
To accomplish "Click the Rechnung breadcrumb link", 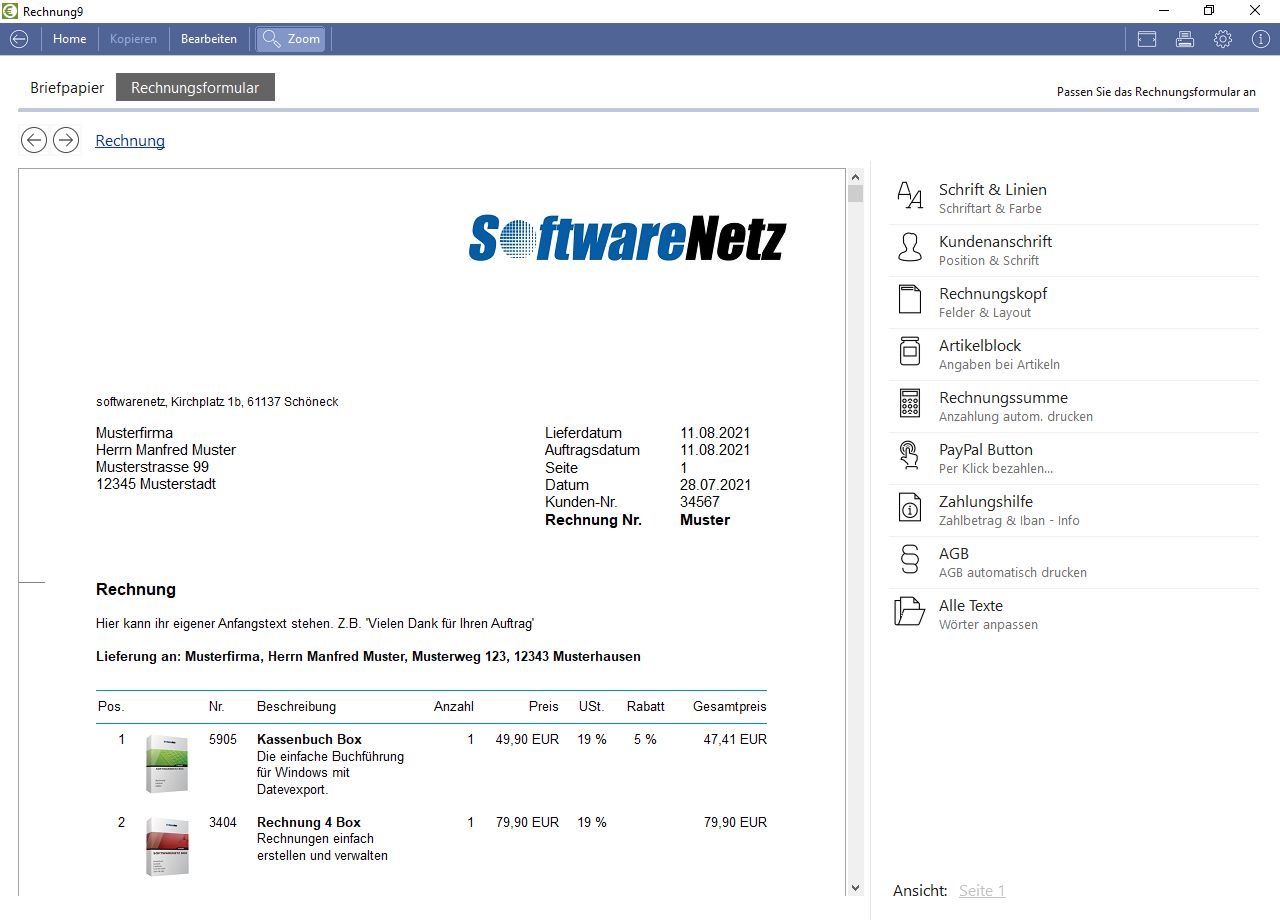I will pos(130,141).
